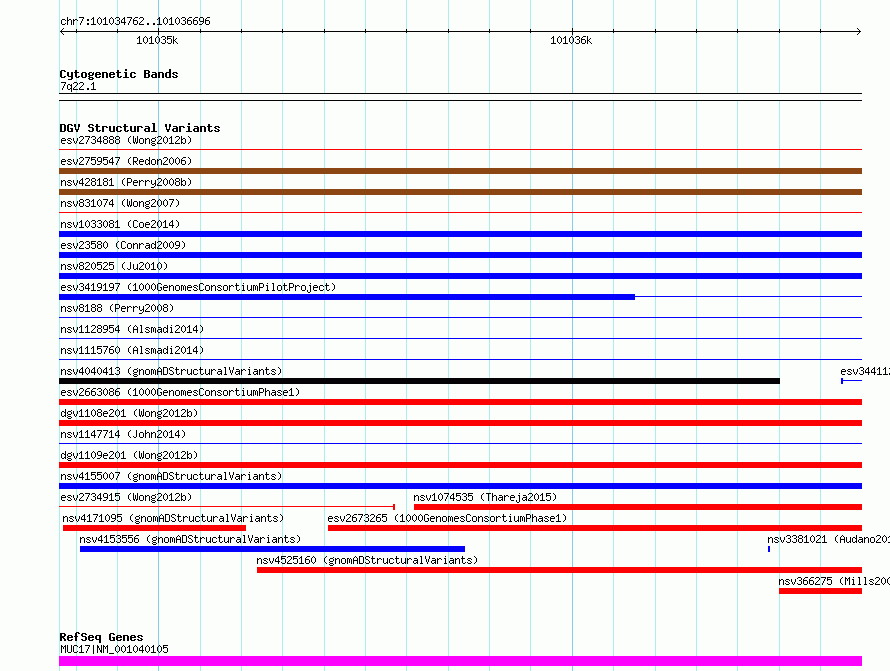Open nsv1115760 (Alsmadi2014) variant label

tap(132, 350)
